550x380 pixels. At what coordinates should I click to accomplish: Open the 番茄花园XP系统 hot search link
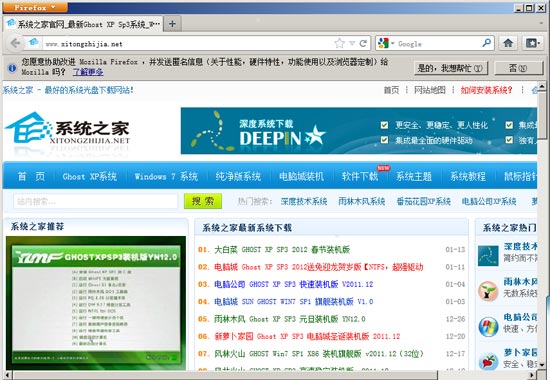(x=423, y=201)
